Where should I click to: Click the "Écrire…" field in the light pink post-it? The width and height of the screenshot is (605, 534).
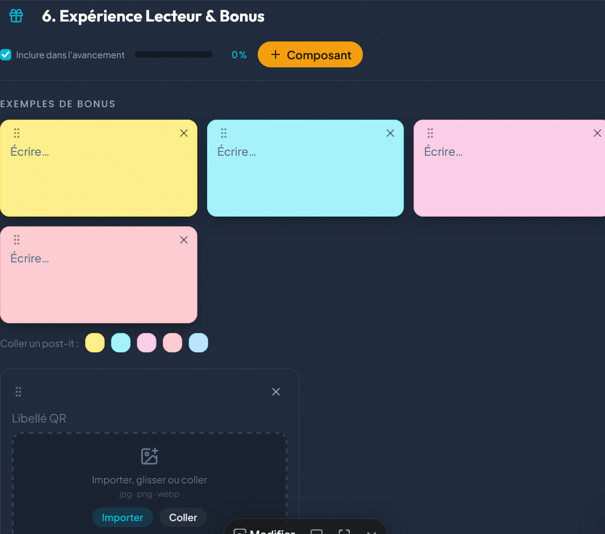(512, 152)
